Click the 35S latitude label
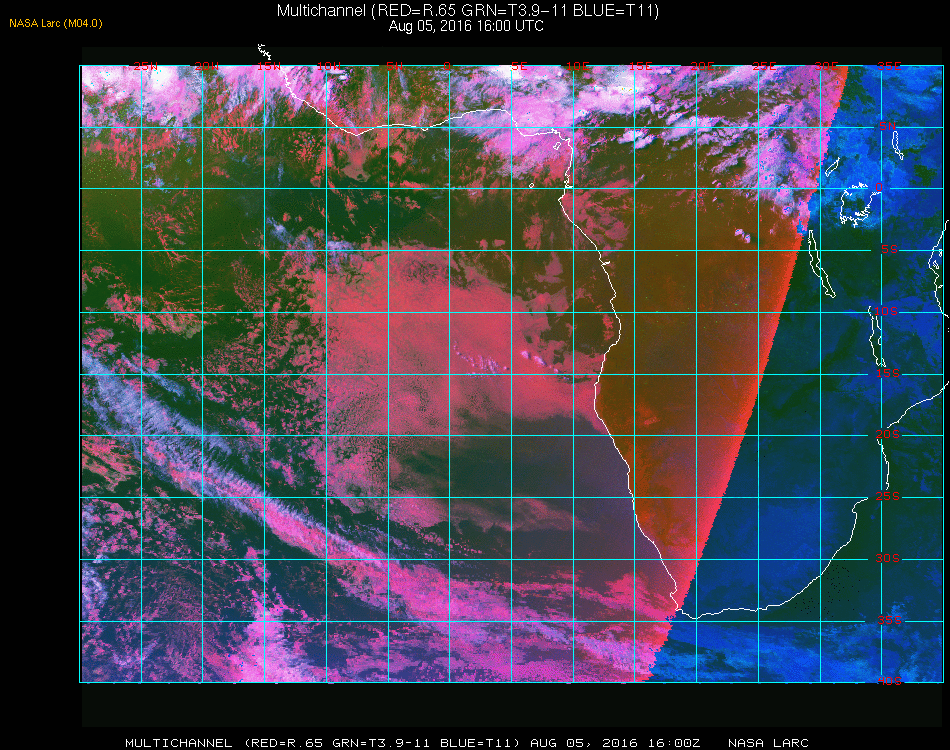 (x=889, y=620)
